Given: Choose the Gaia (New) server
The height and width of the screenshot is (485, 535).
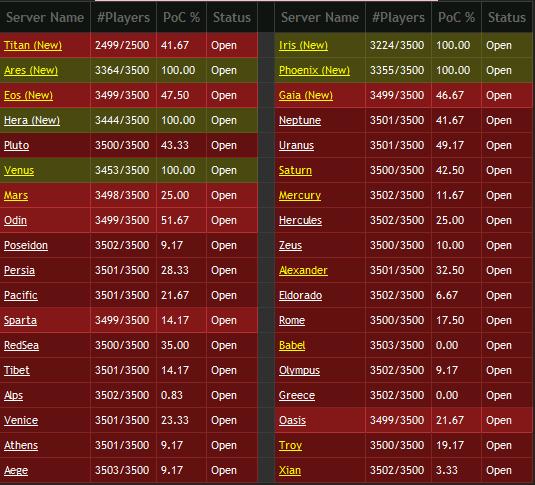Looking at the screenshot, I should click(305, 95).
